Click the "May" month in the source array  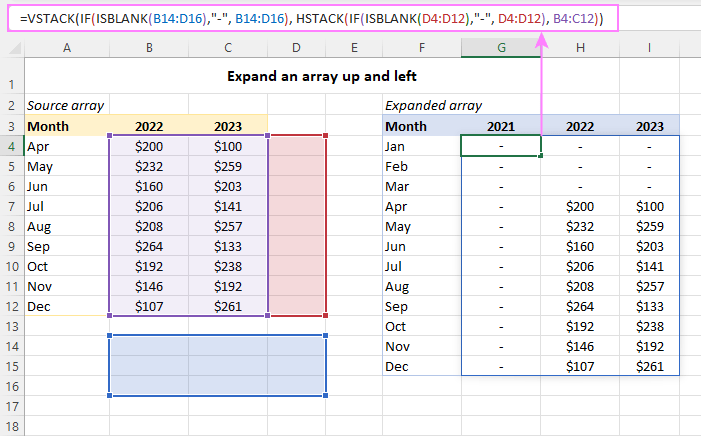coord(40,167)
